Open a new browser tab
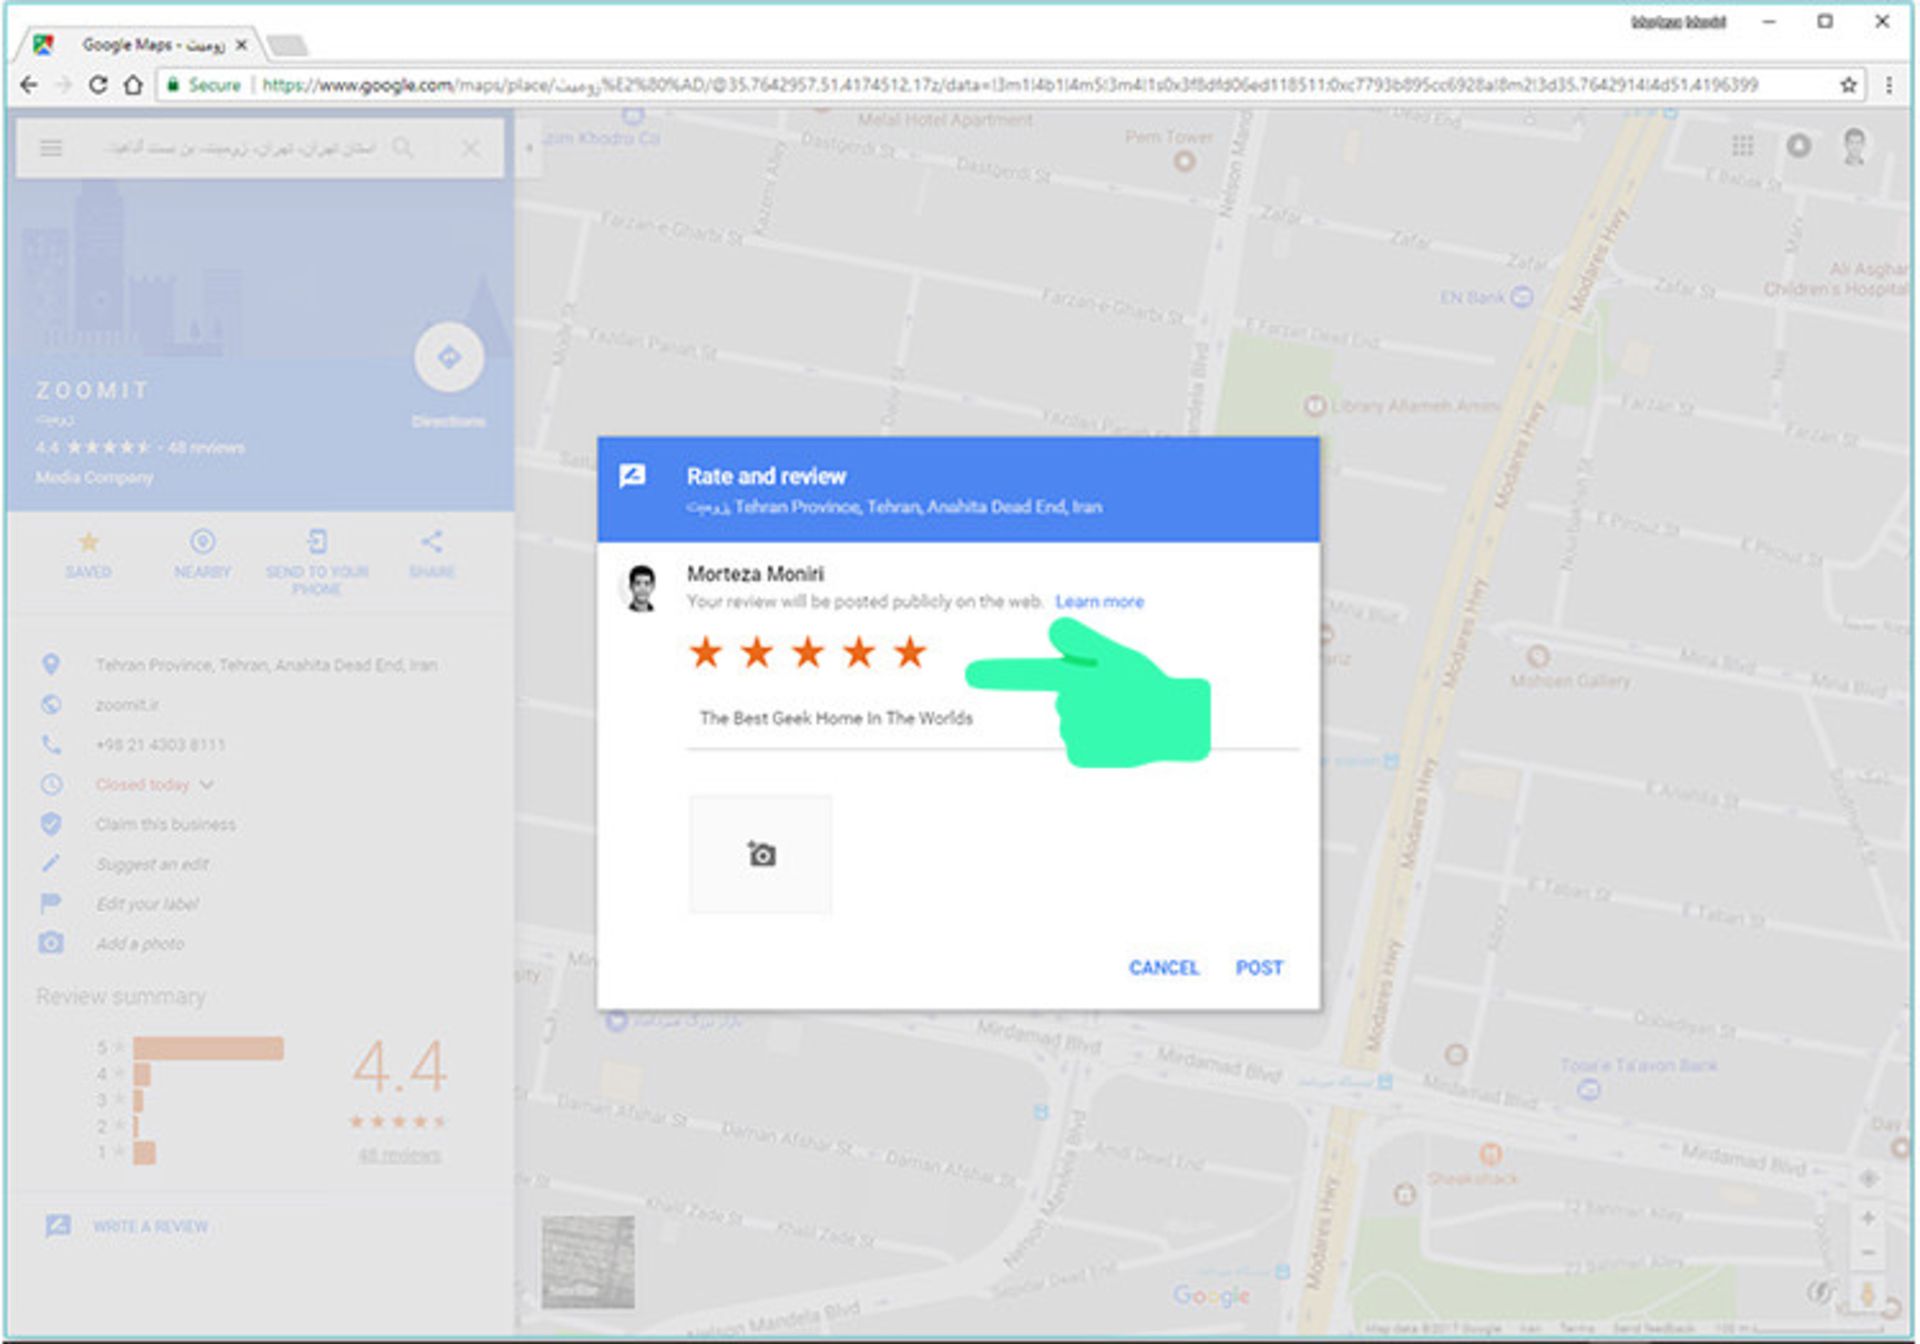This screenshot has width=1920, height=1344. [287, 45]
